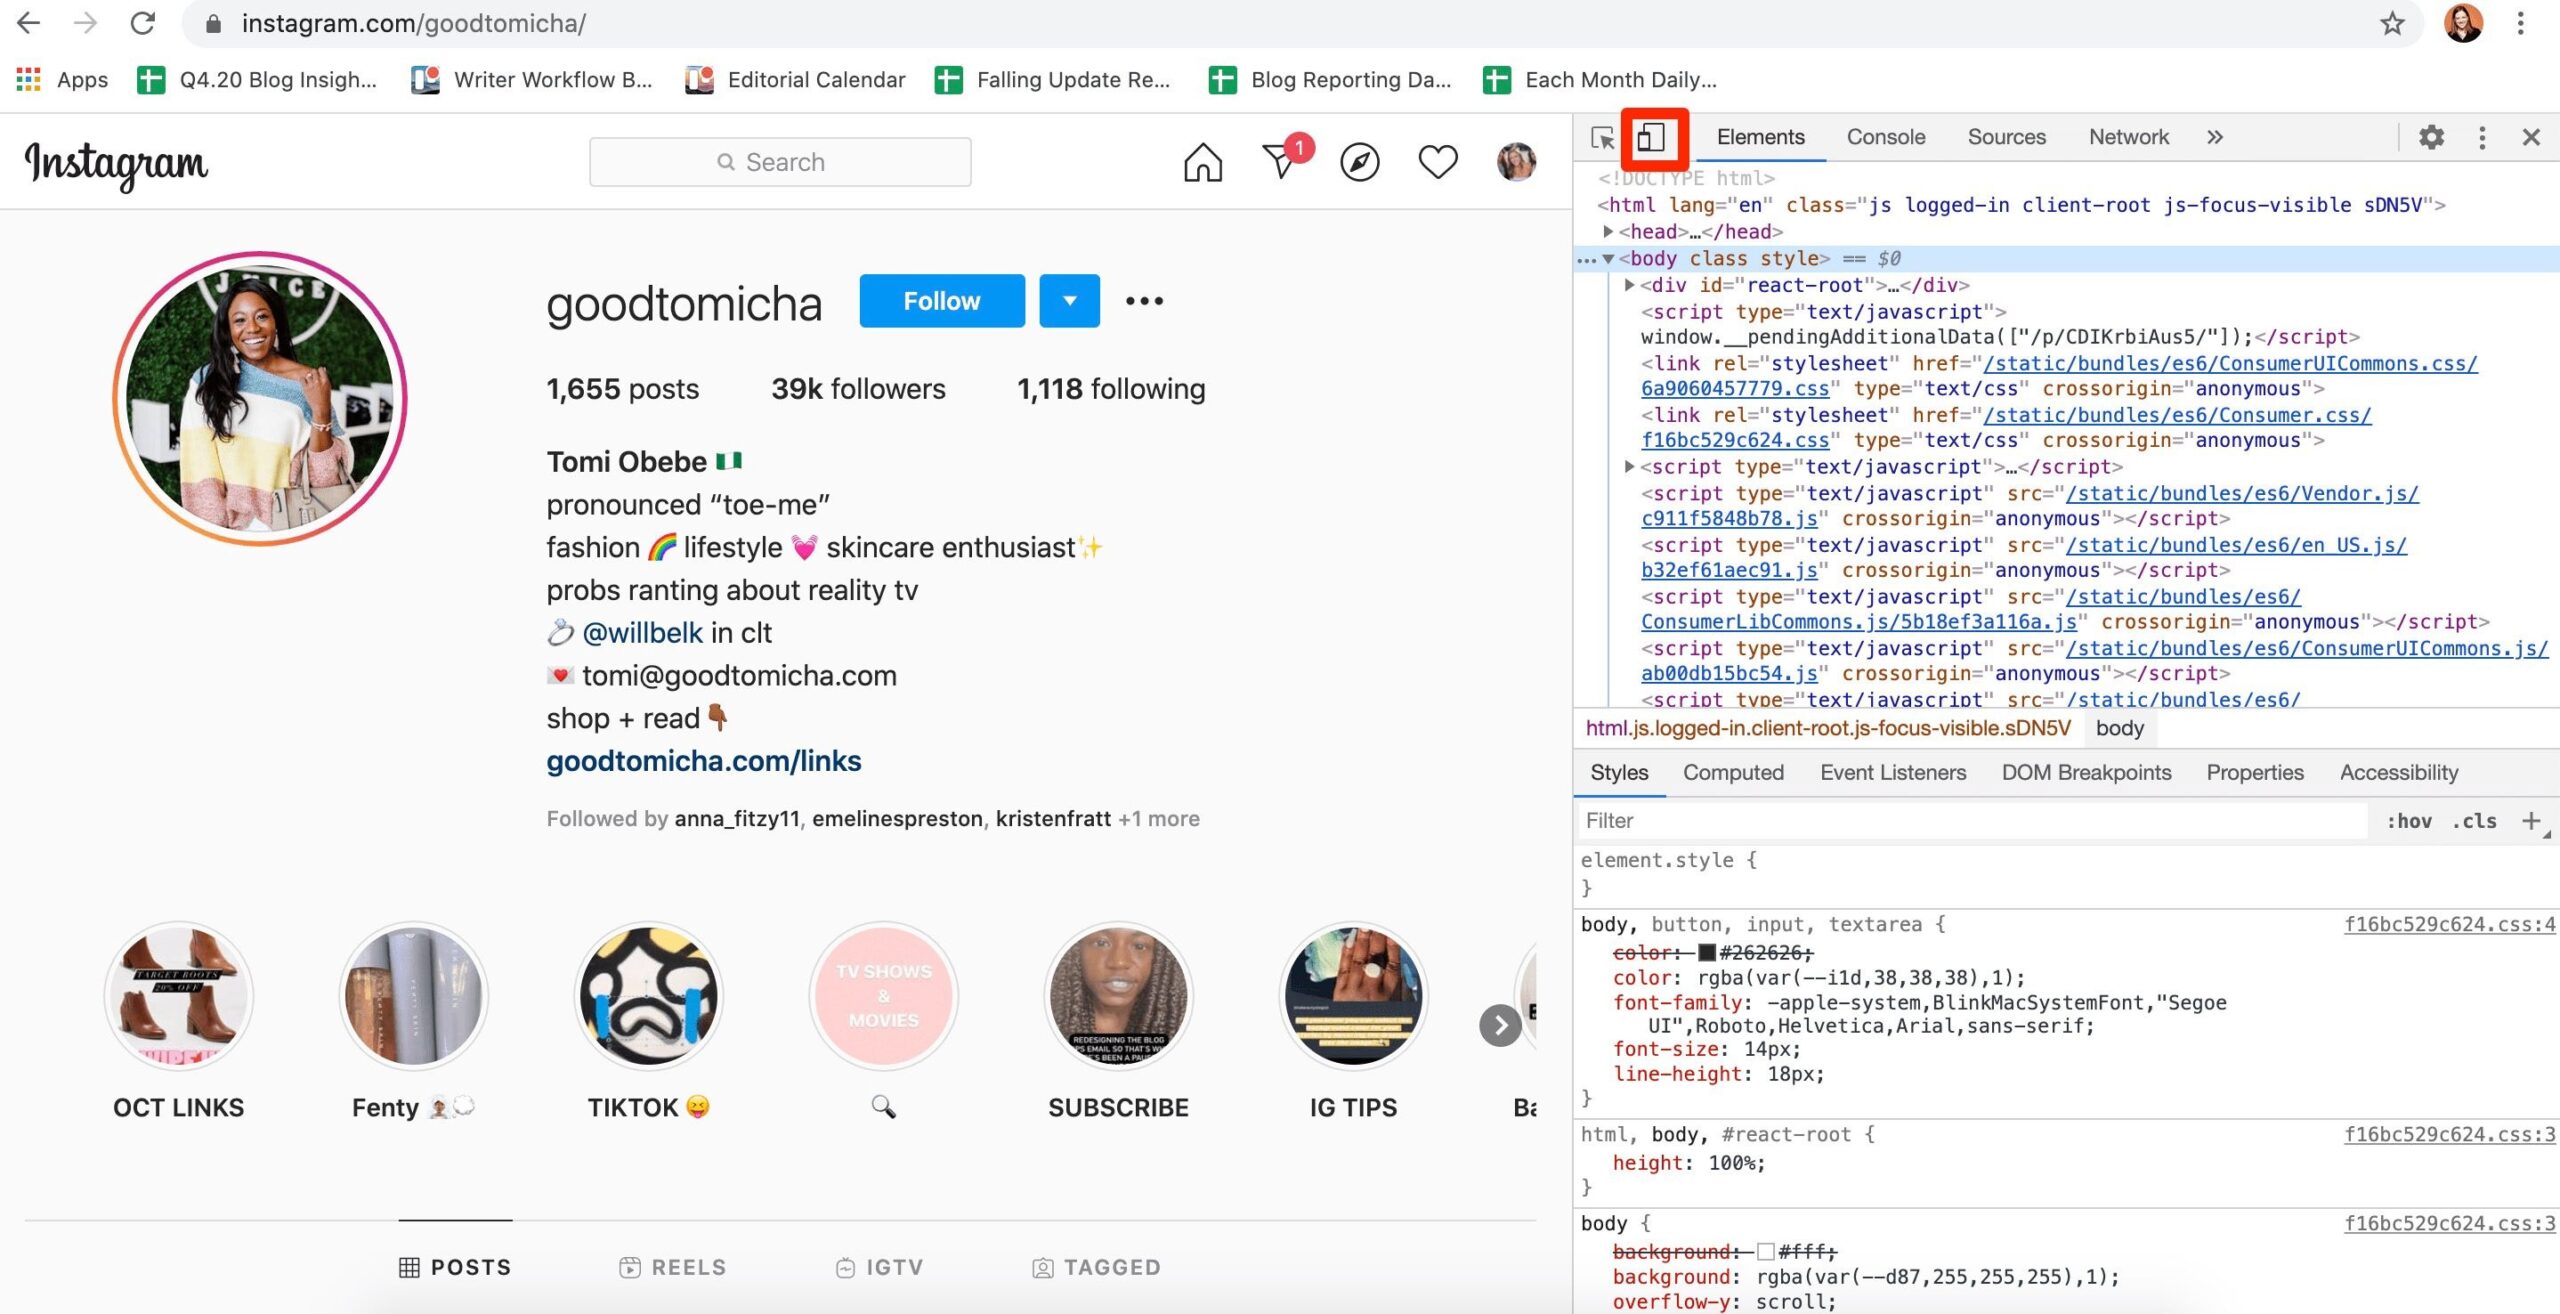Open the Explore compass icon

pos(1359,162)
